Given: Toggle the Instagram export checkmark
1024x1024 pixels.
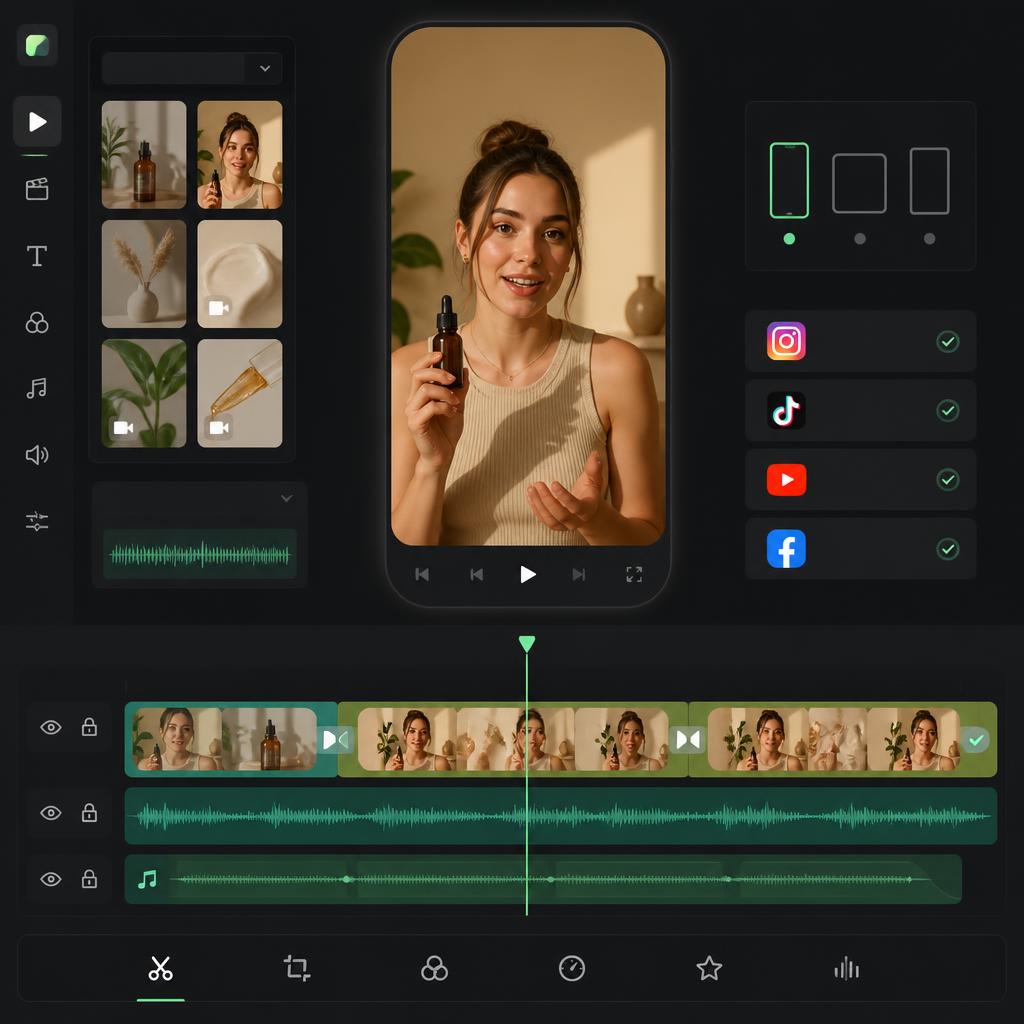Looking at the screenshot, I should tap(948, 341).
